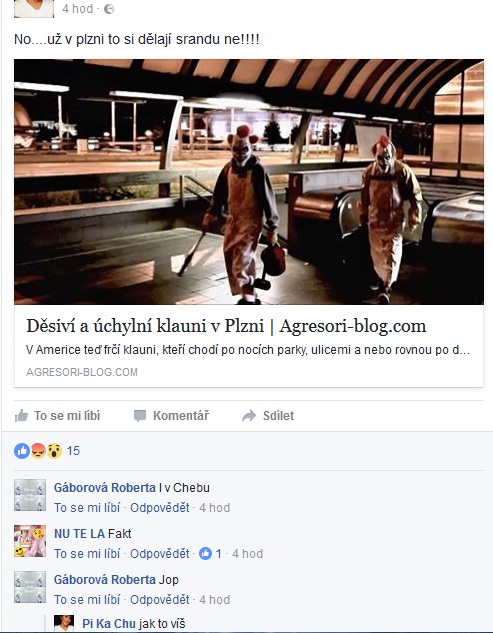The image size is (493, 633).
Task: Reply to NU TE LA's Fakt comment
Action: click(x=159, y=553)
